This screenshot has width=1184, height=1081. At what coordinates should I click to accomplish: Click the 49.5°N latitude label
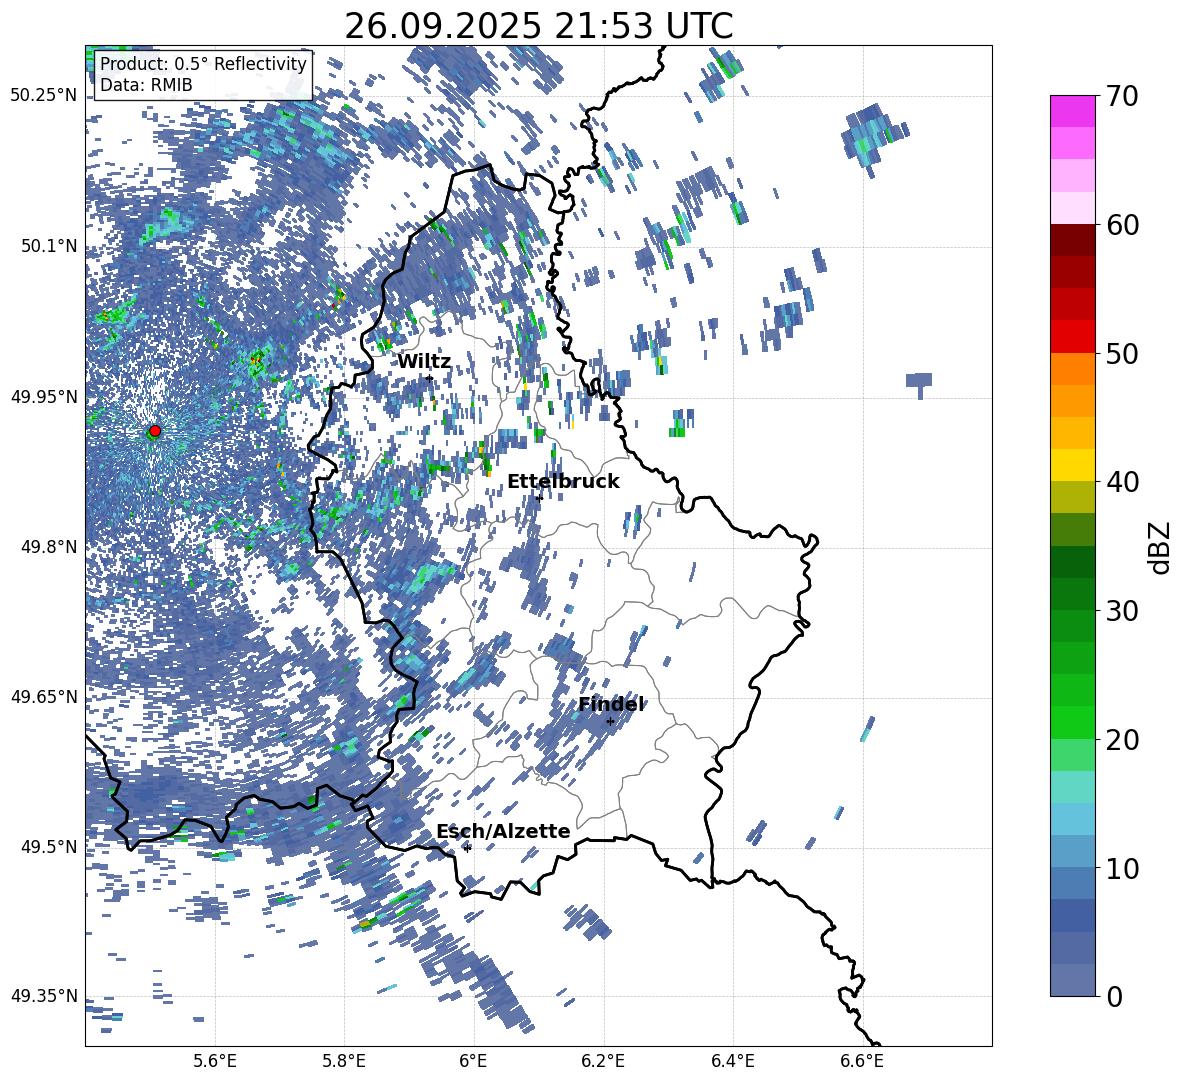[x=50, y=847]
